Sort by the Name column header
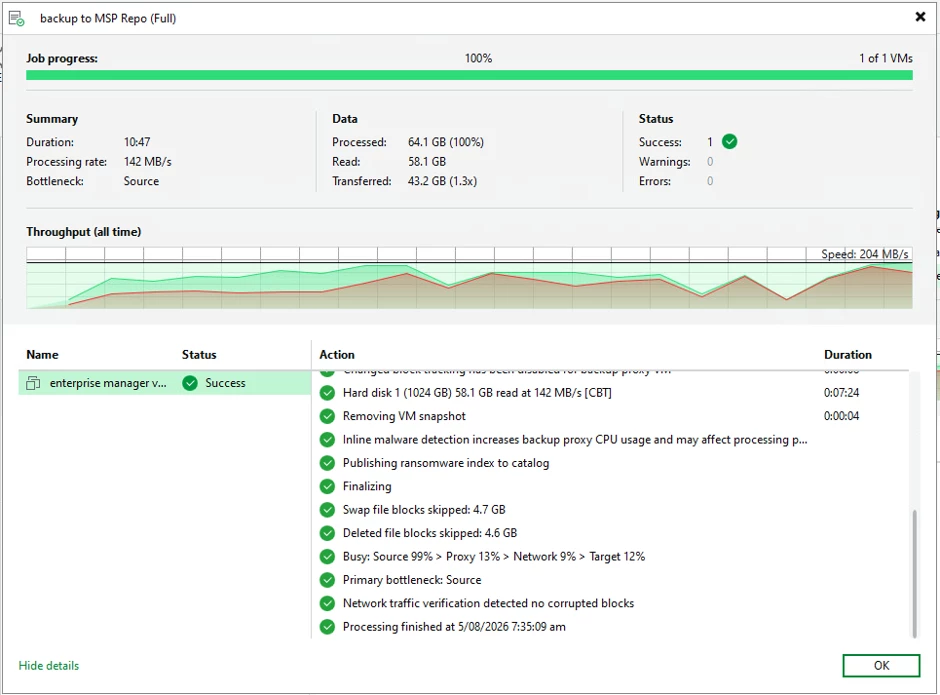 (x=42, y=354)
